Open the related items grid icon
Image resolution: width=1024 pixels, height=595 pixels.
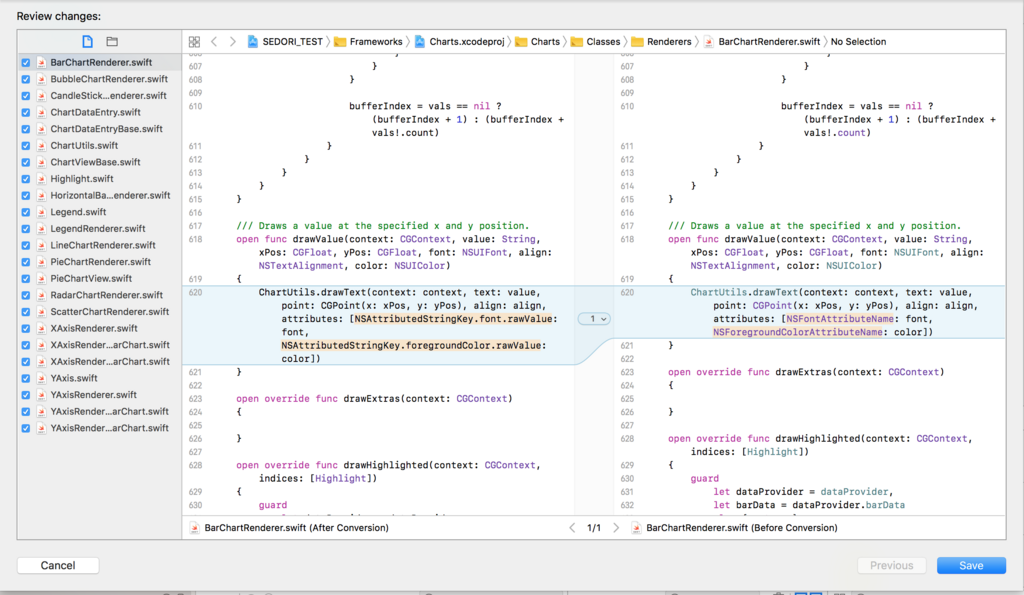click(x=194, y=42)
